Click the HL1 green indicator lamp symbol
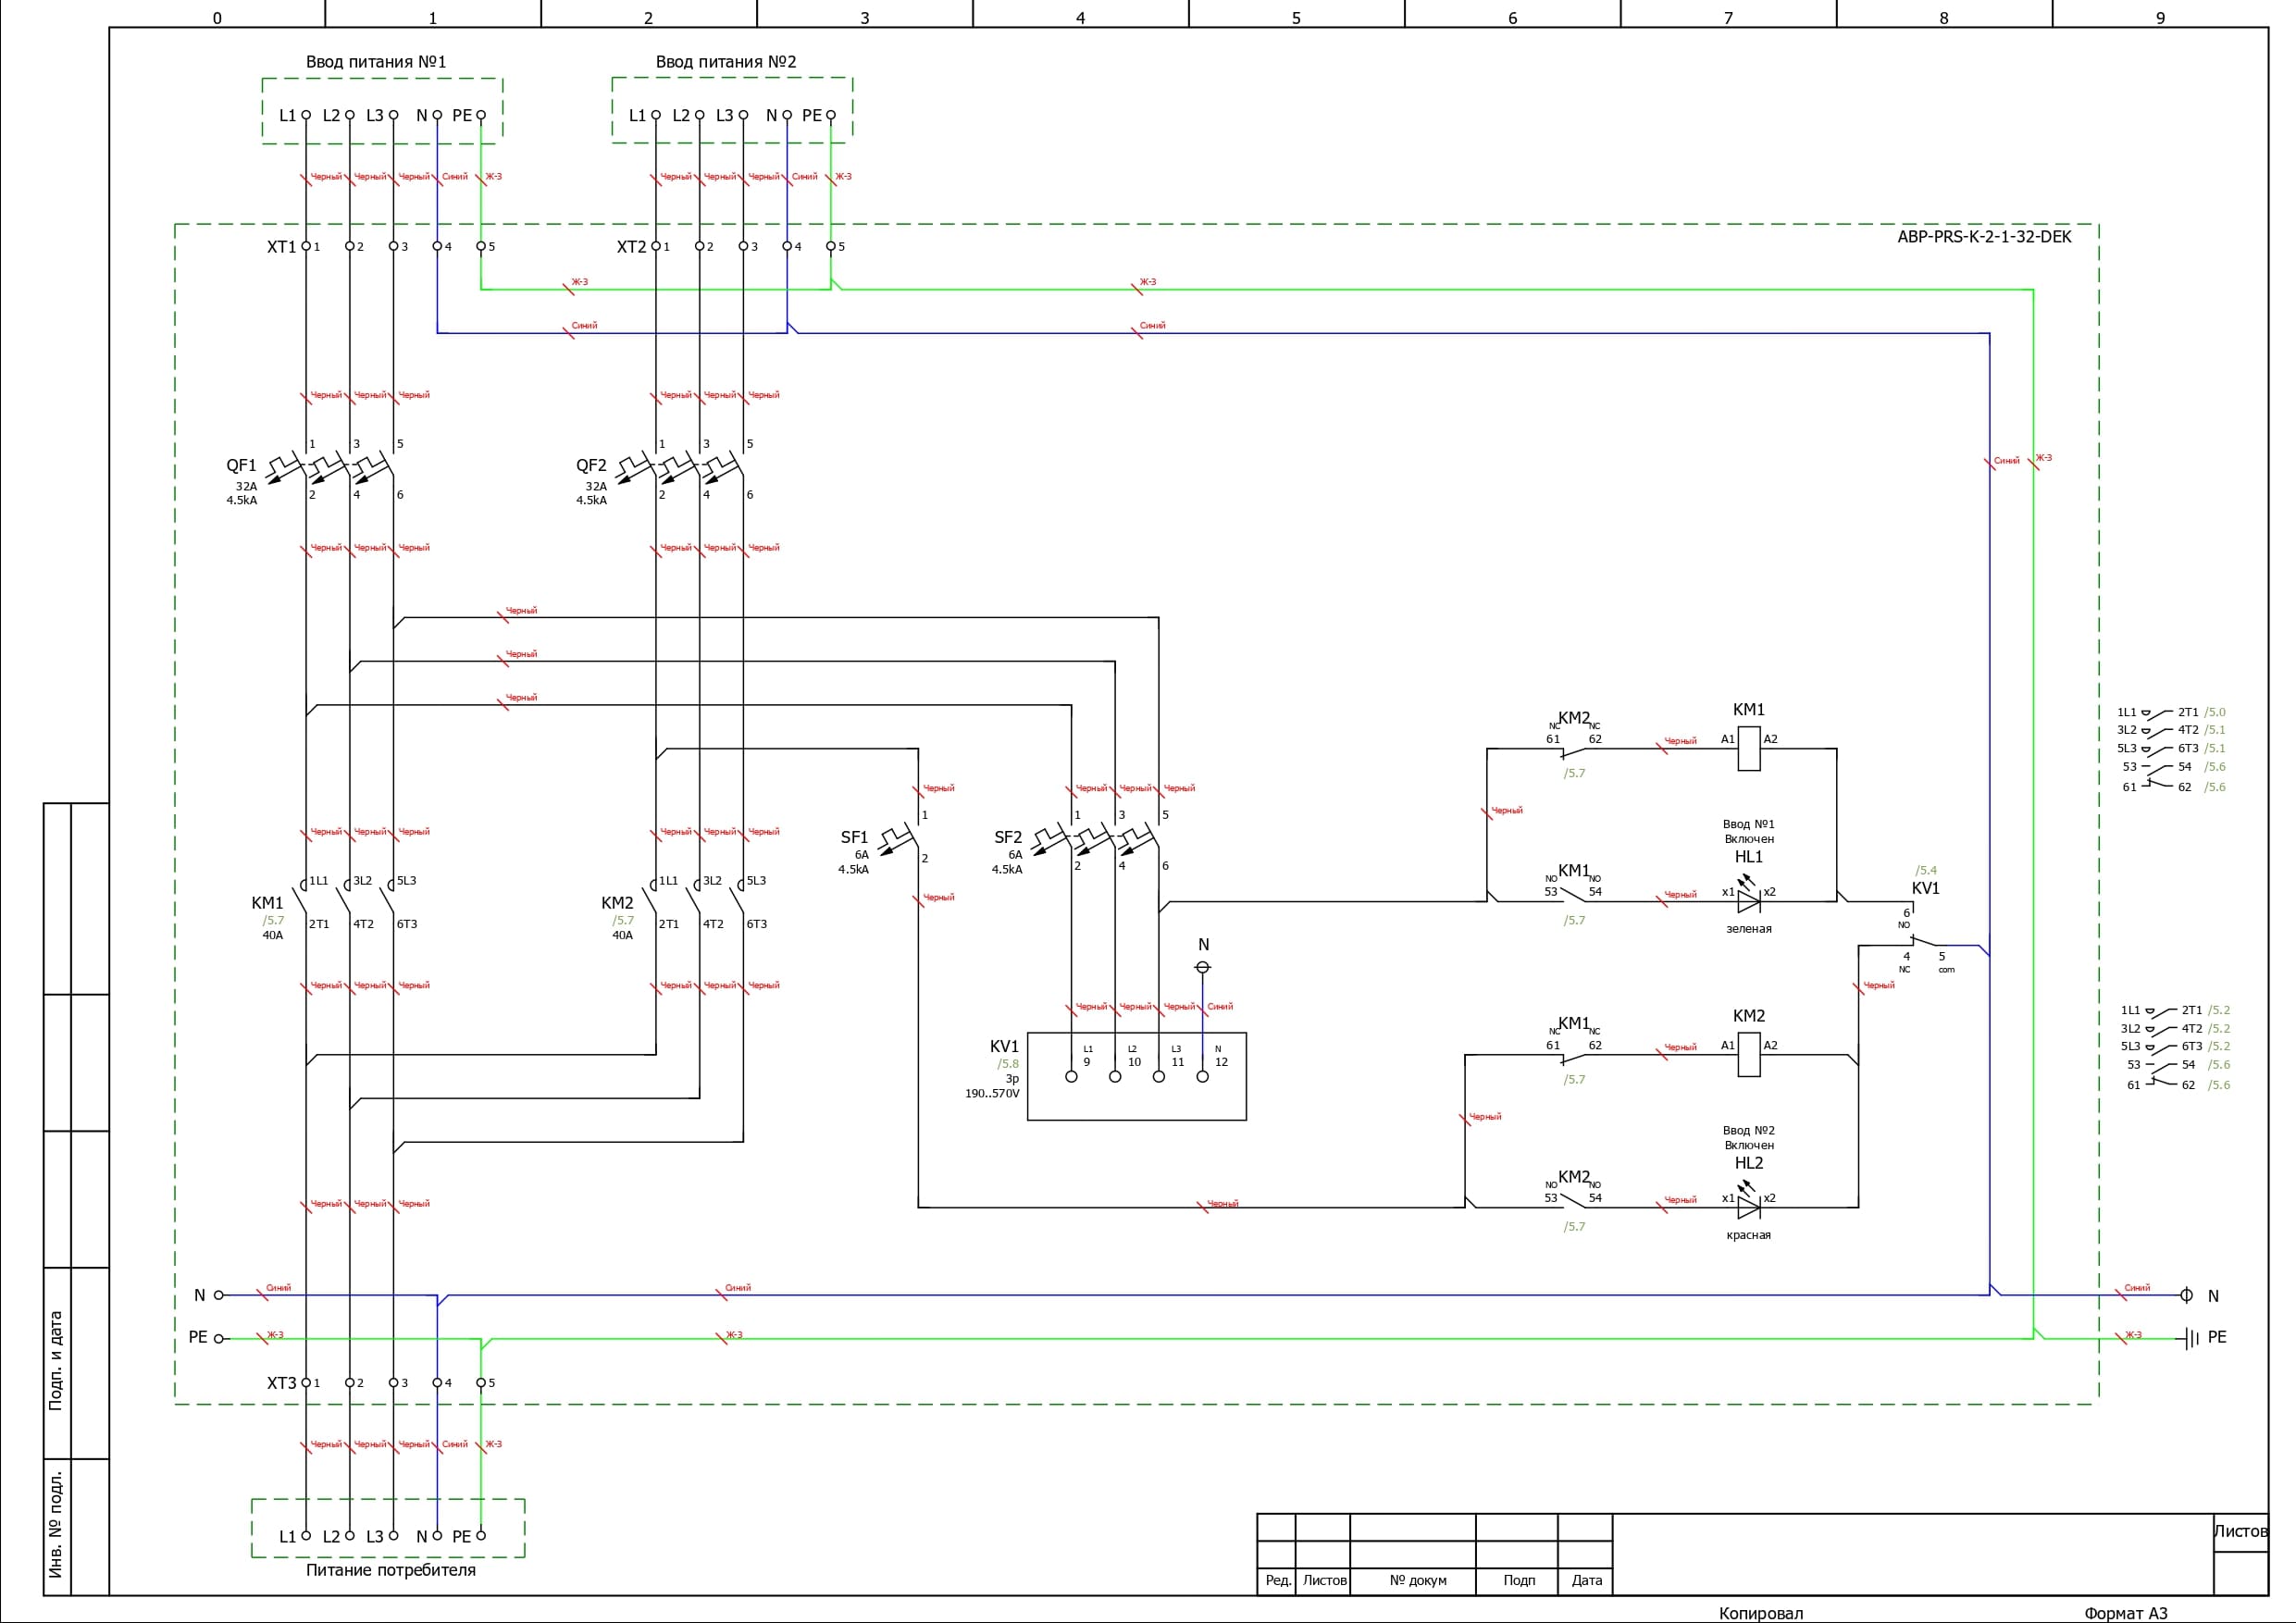 (x=1748, y=901)
